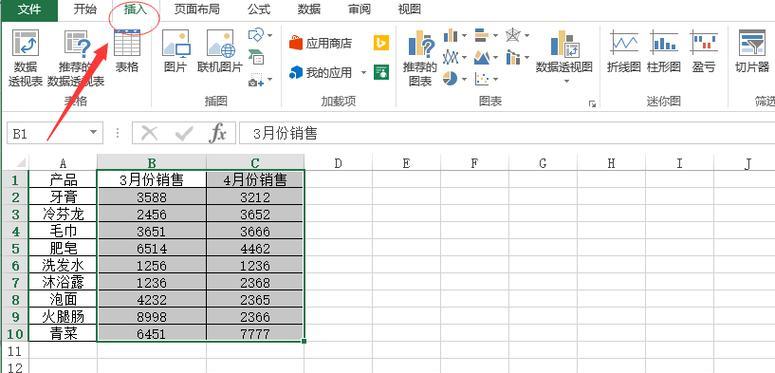The width and height of the screenshot is (775, 373).
Task: Expand the Bar chart dropdown arrow
Action: pos(495,36)
